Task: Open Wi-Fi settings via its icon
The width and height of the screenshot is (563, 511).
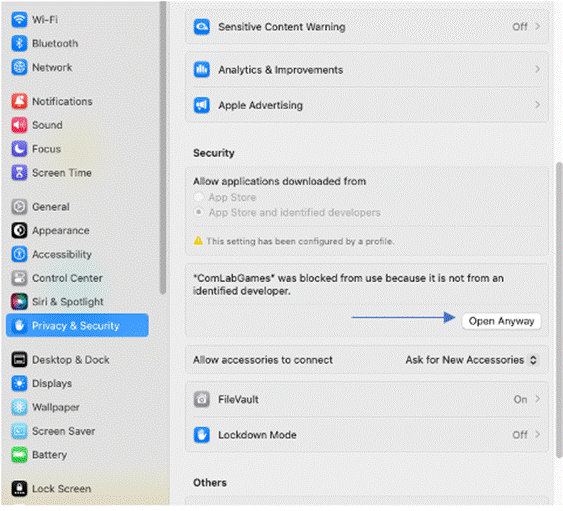Action: pos(19,19)
